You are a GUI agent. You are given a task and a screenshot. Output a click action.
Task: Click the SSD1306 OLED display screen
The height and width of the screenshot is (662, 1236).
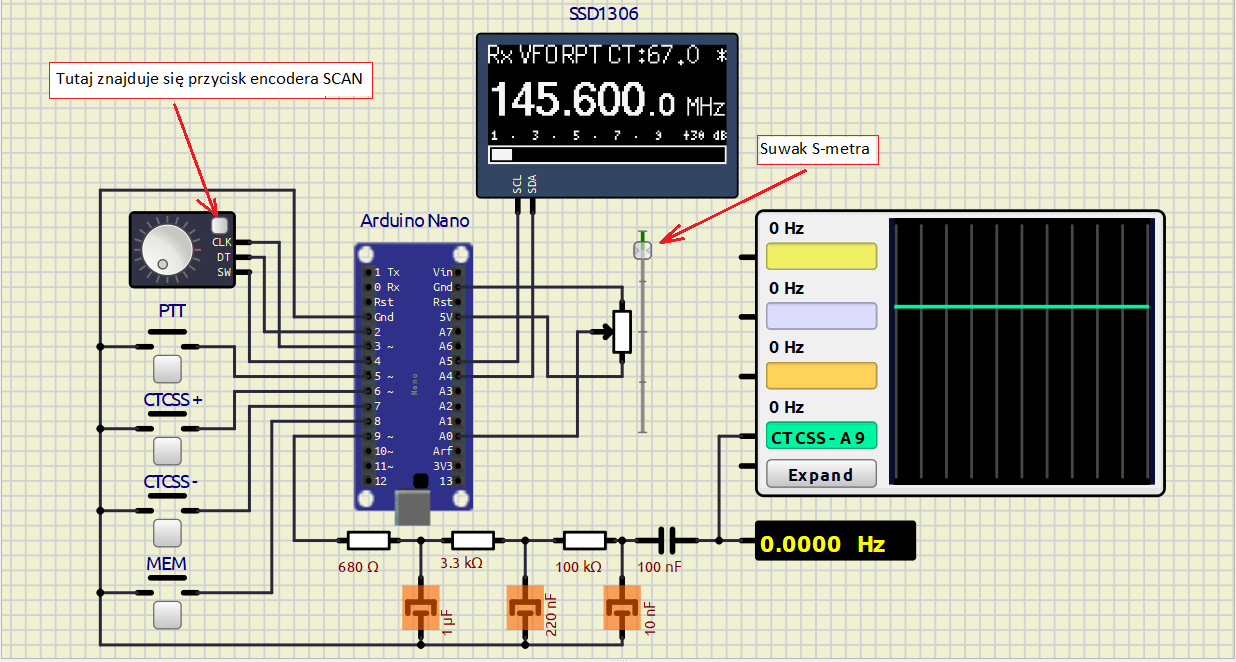607,104
